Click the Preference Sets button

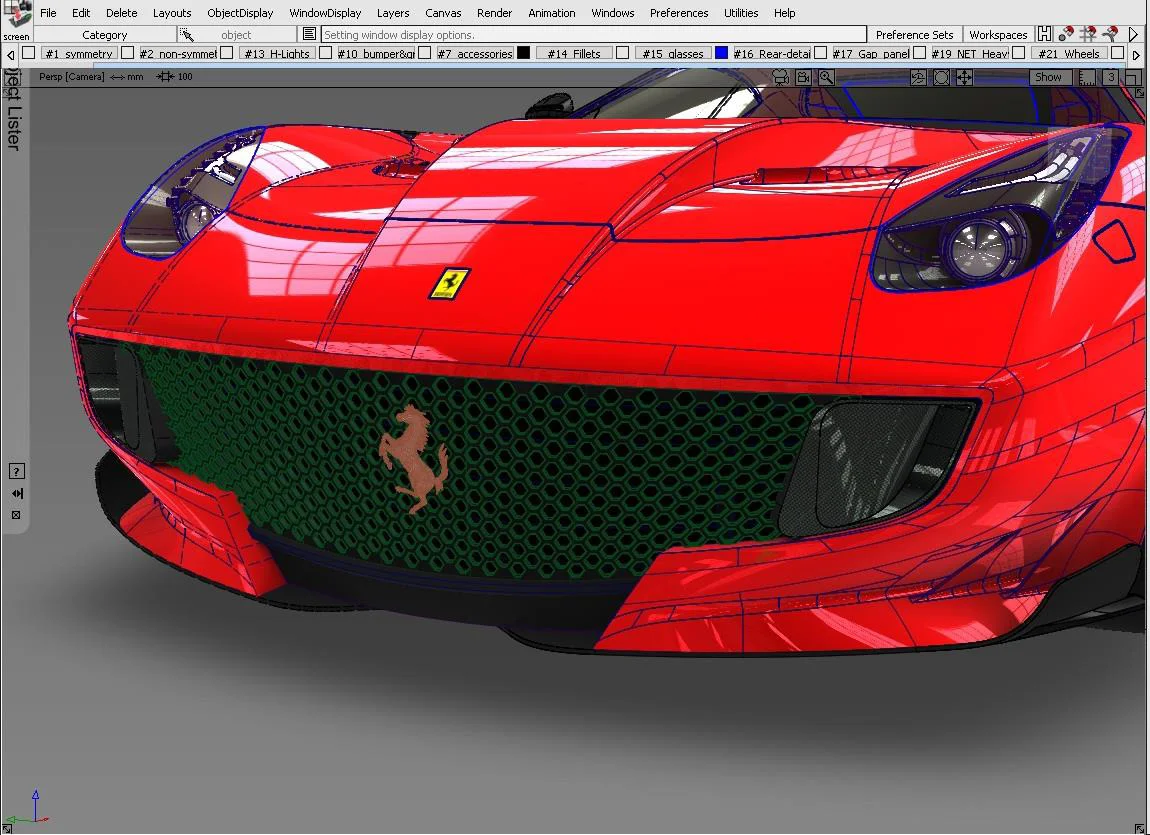pyautogui.click(x=915, y=34)
